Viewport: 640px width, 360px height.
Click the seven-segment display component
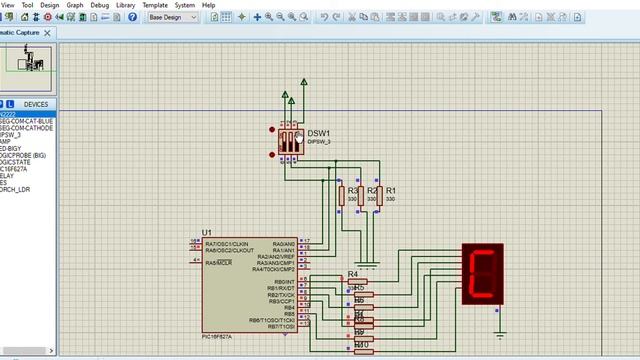coord(482,274)
